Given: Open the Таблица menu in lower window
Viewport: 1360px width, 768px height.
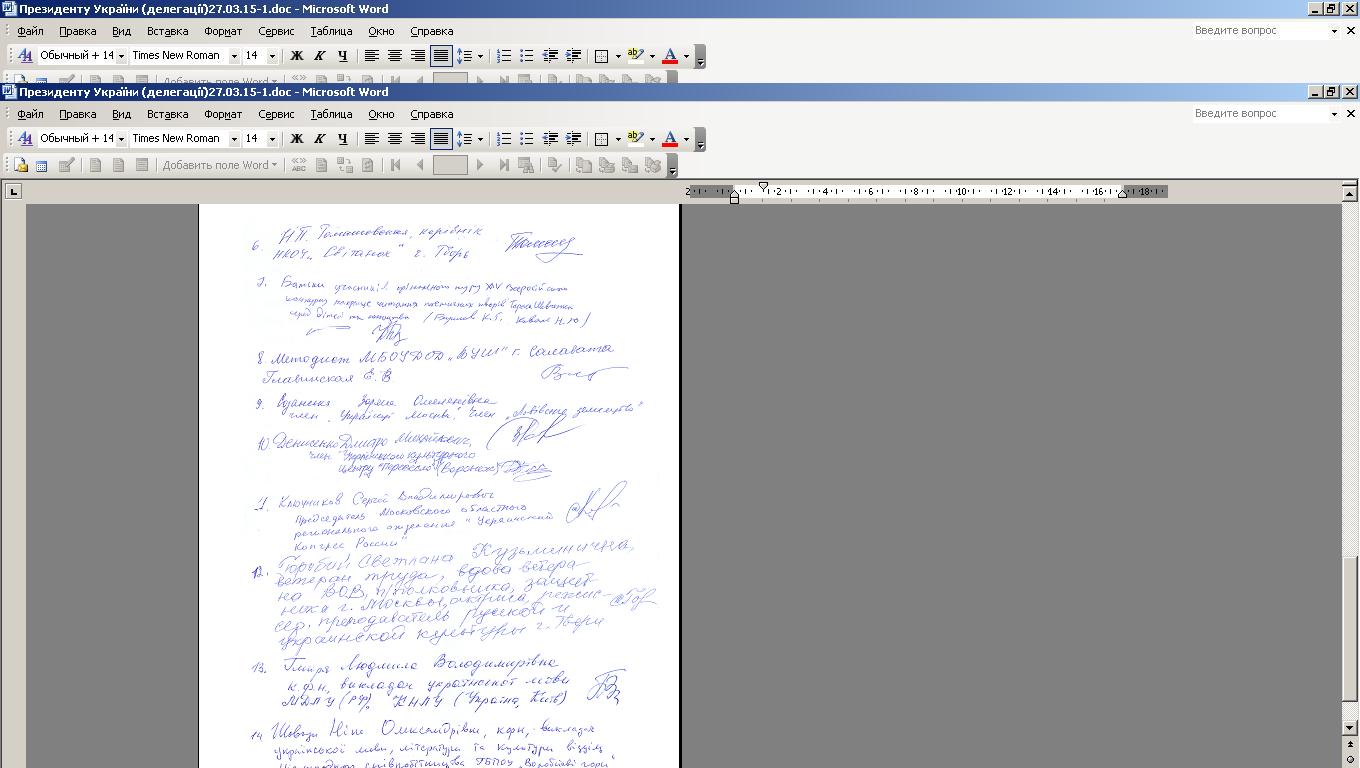Looking at the screenshot, I should click(x=331, y=114).
